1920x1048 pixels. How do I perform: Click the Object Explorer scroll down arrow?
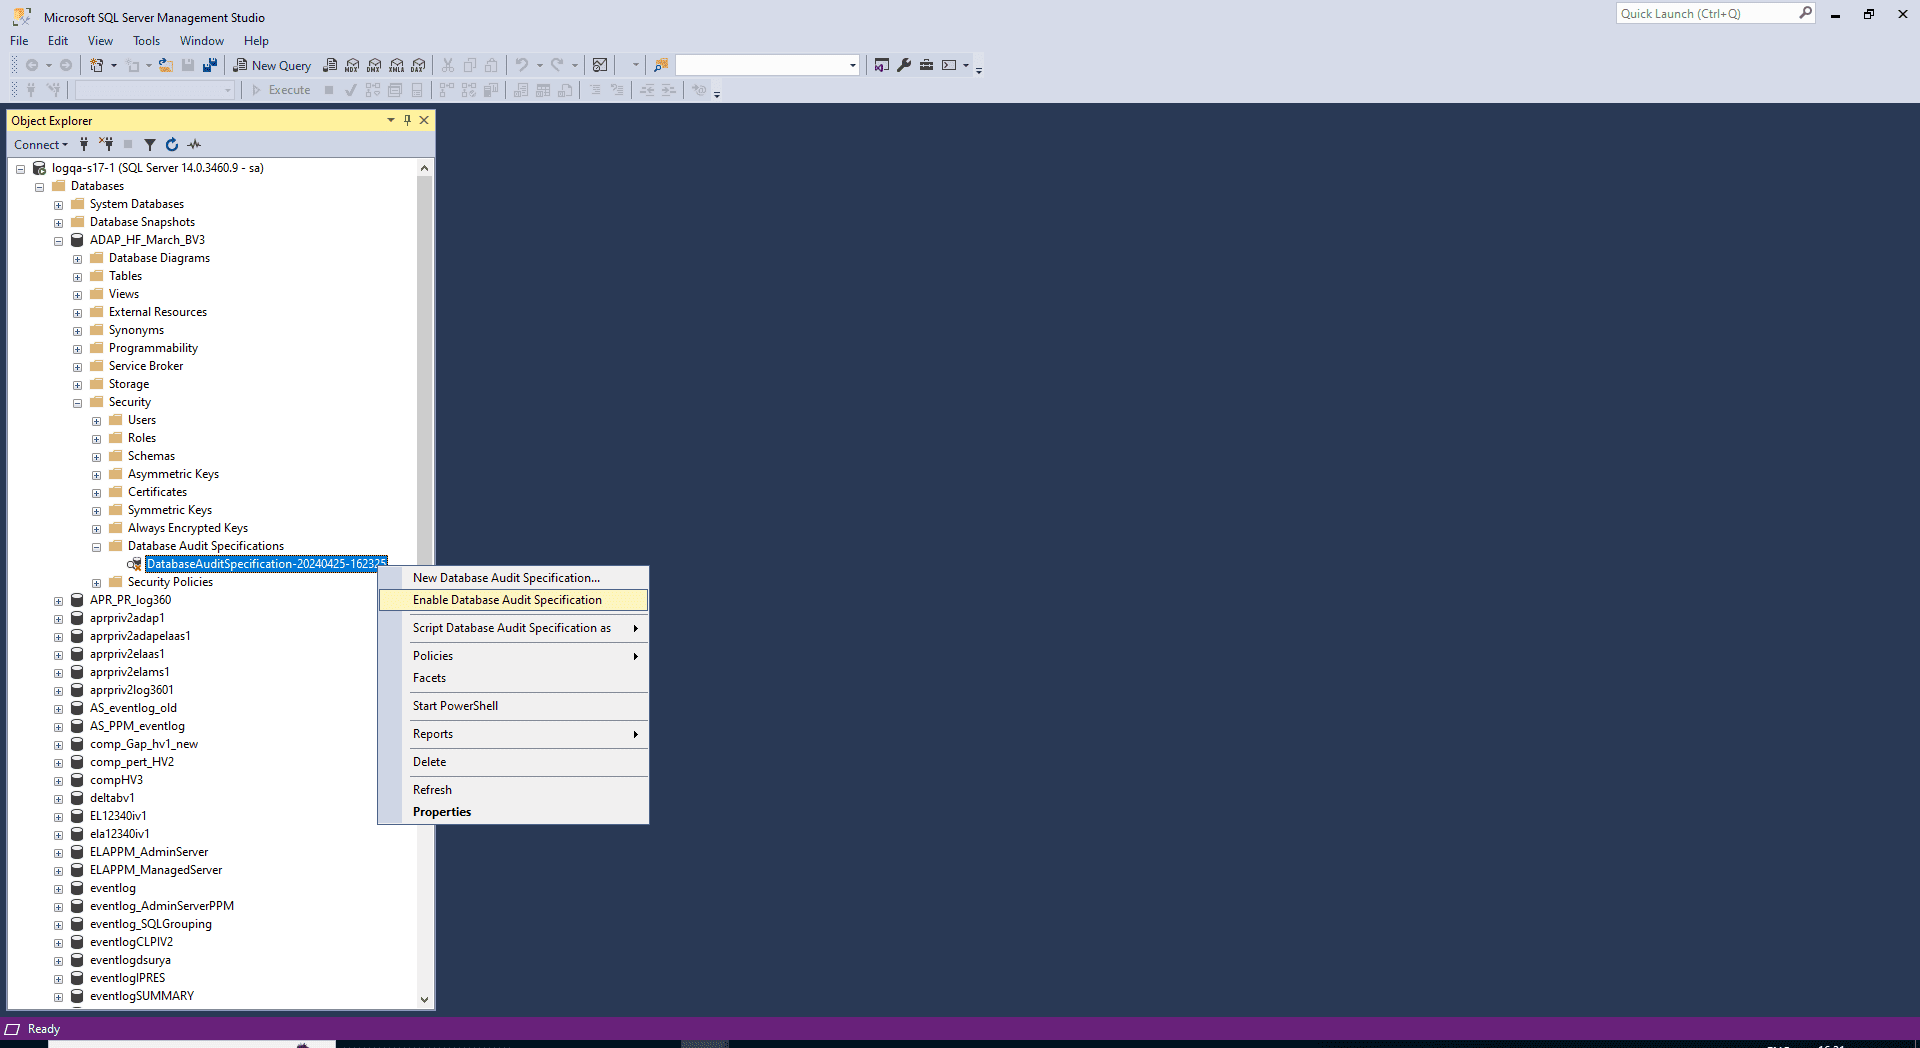pyautogui.click(x=424, y=999)
